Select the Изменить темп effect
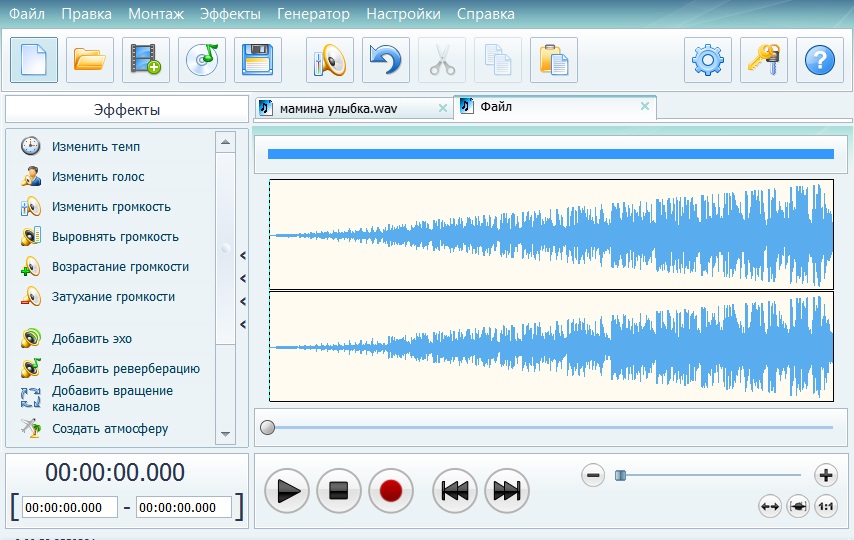The width and height of the screenshot is (854, 540). tap(96, 147)
